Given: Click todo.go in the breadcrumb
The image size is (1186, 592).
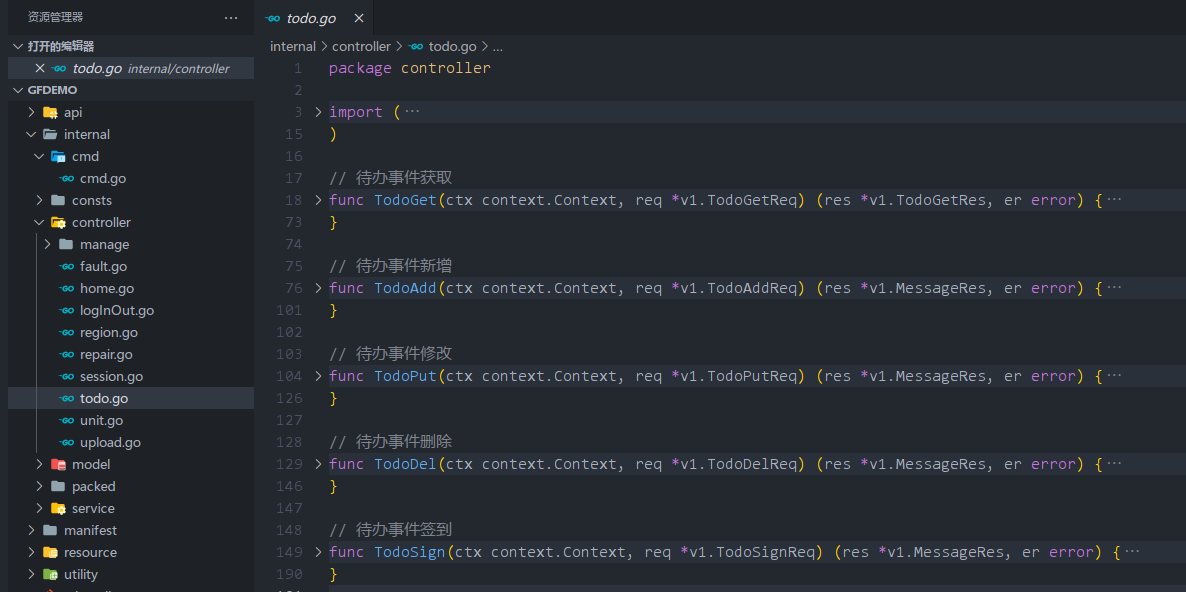Looking at the screenshot, I should tap(452, 46).
